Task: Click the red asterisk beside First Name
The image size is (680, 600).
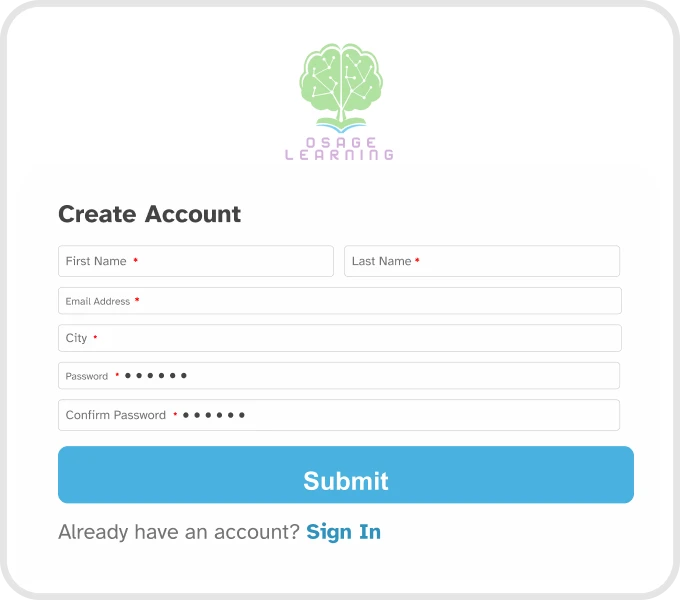Action: (135, 261)
